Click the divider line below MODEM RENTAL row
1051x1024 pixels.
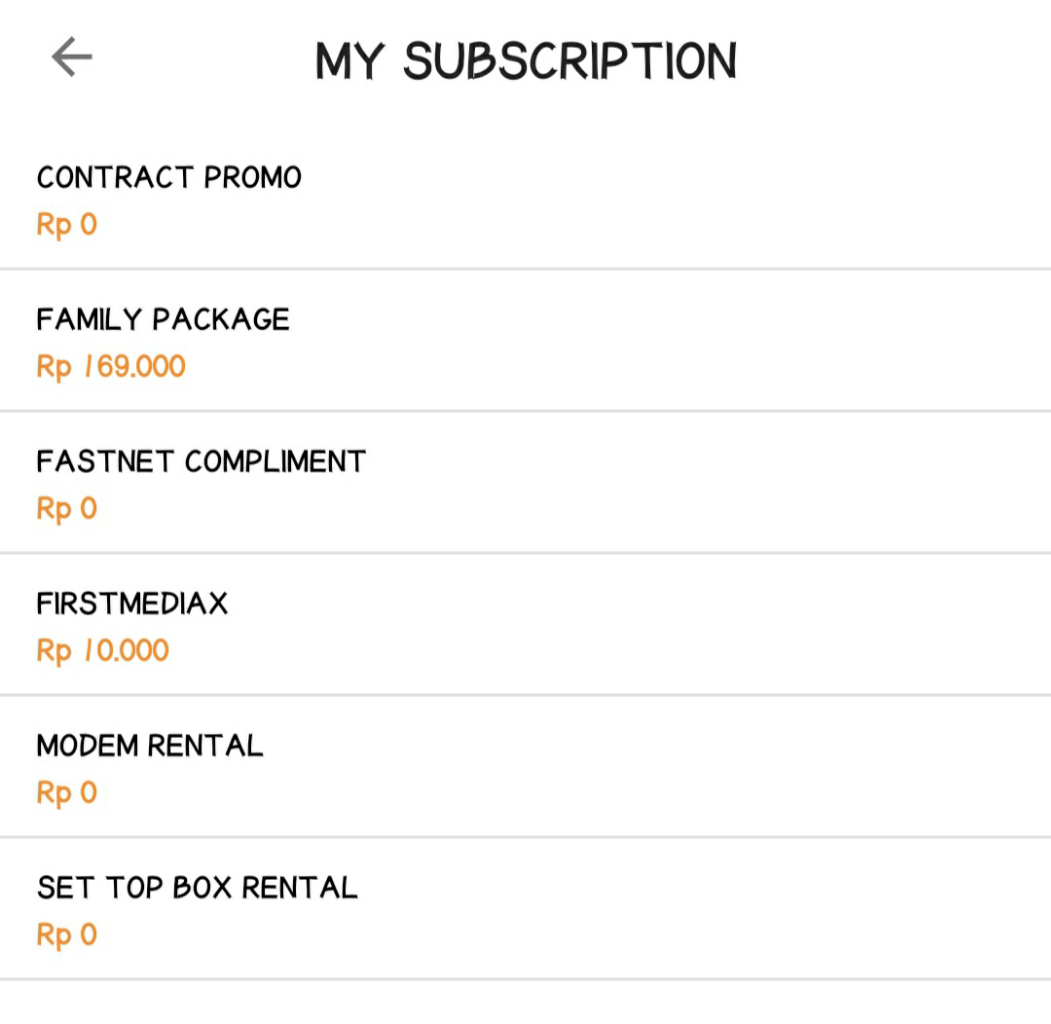click(525, 837)
